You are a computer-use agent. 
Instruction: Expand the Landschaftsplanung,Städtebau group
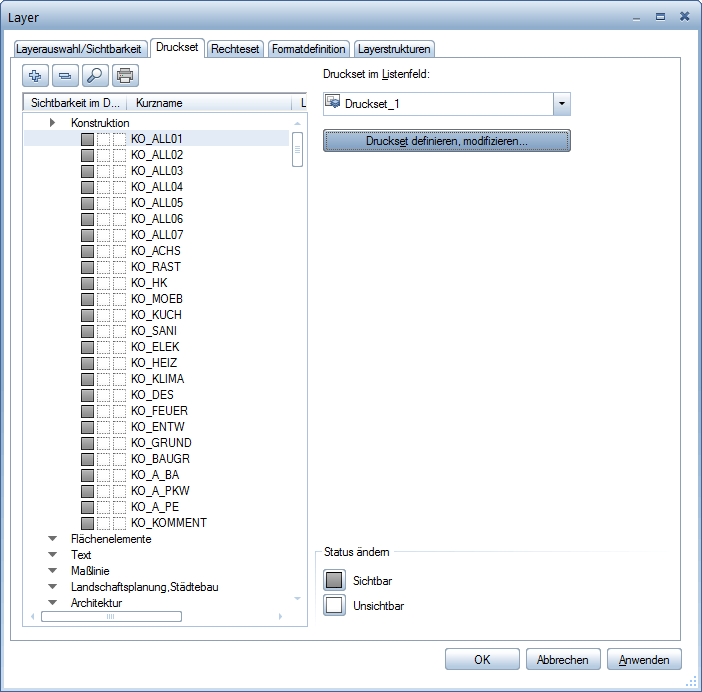pos(52,586)
